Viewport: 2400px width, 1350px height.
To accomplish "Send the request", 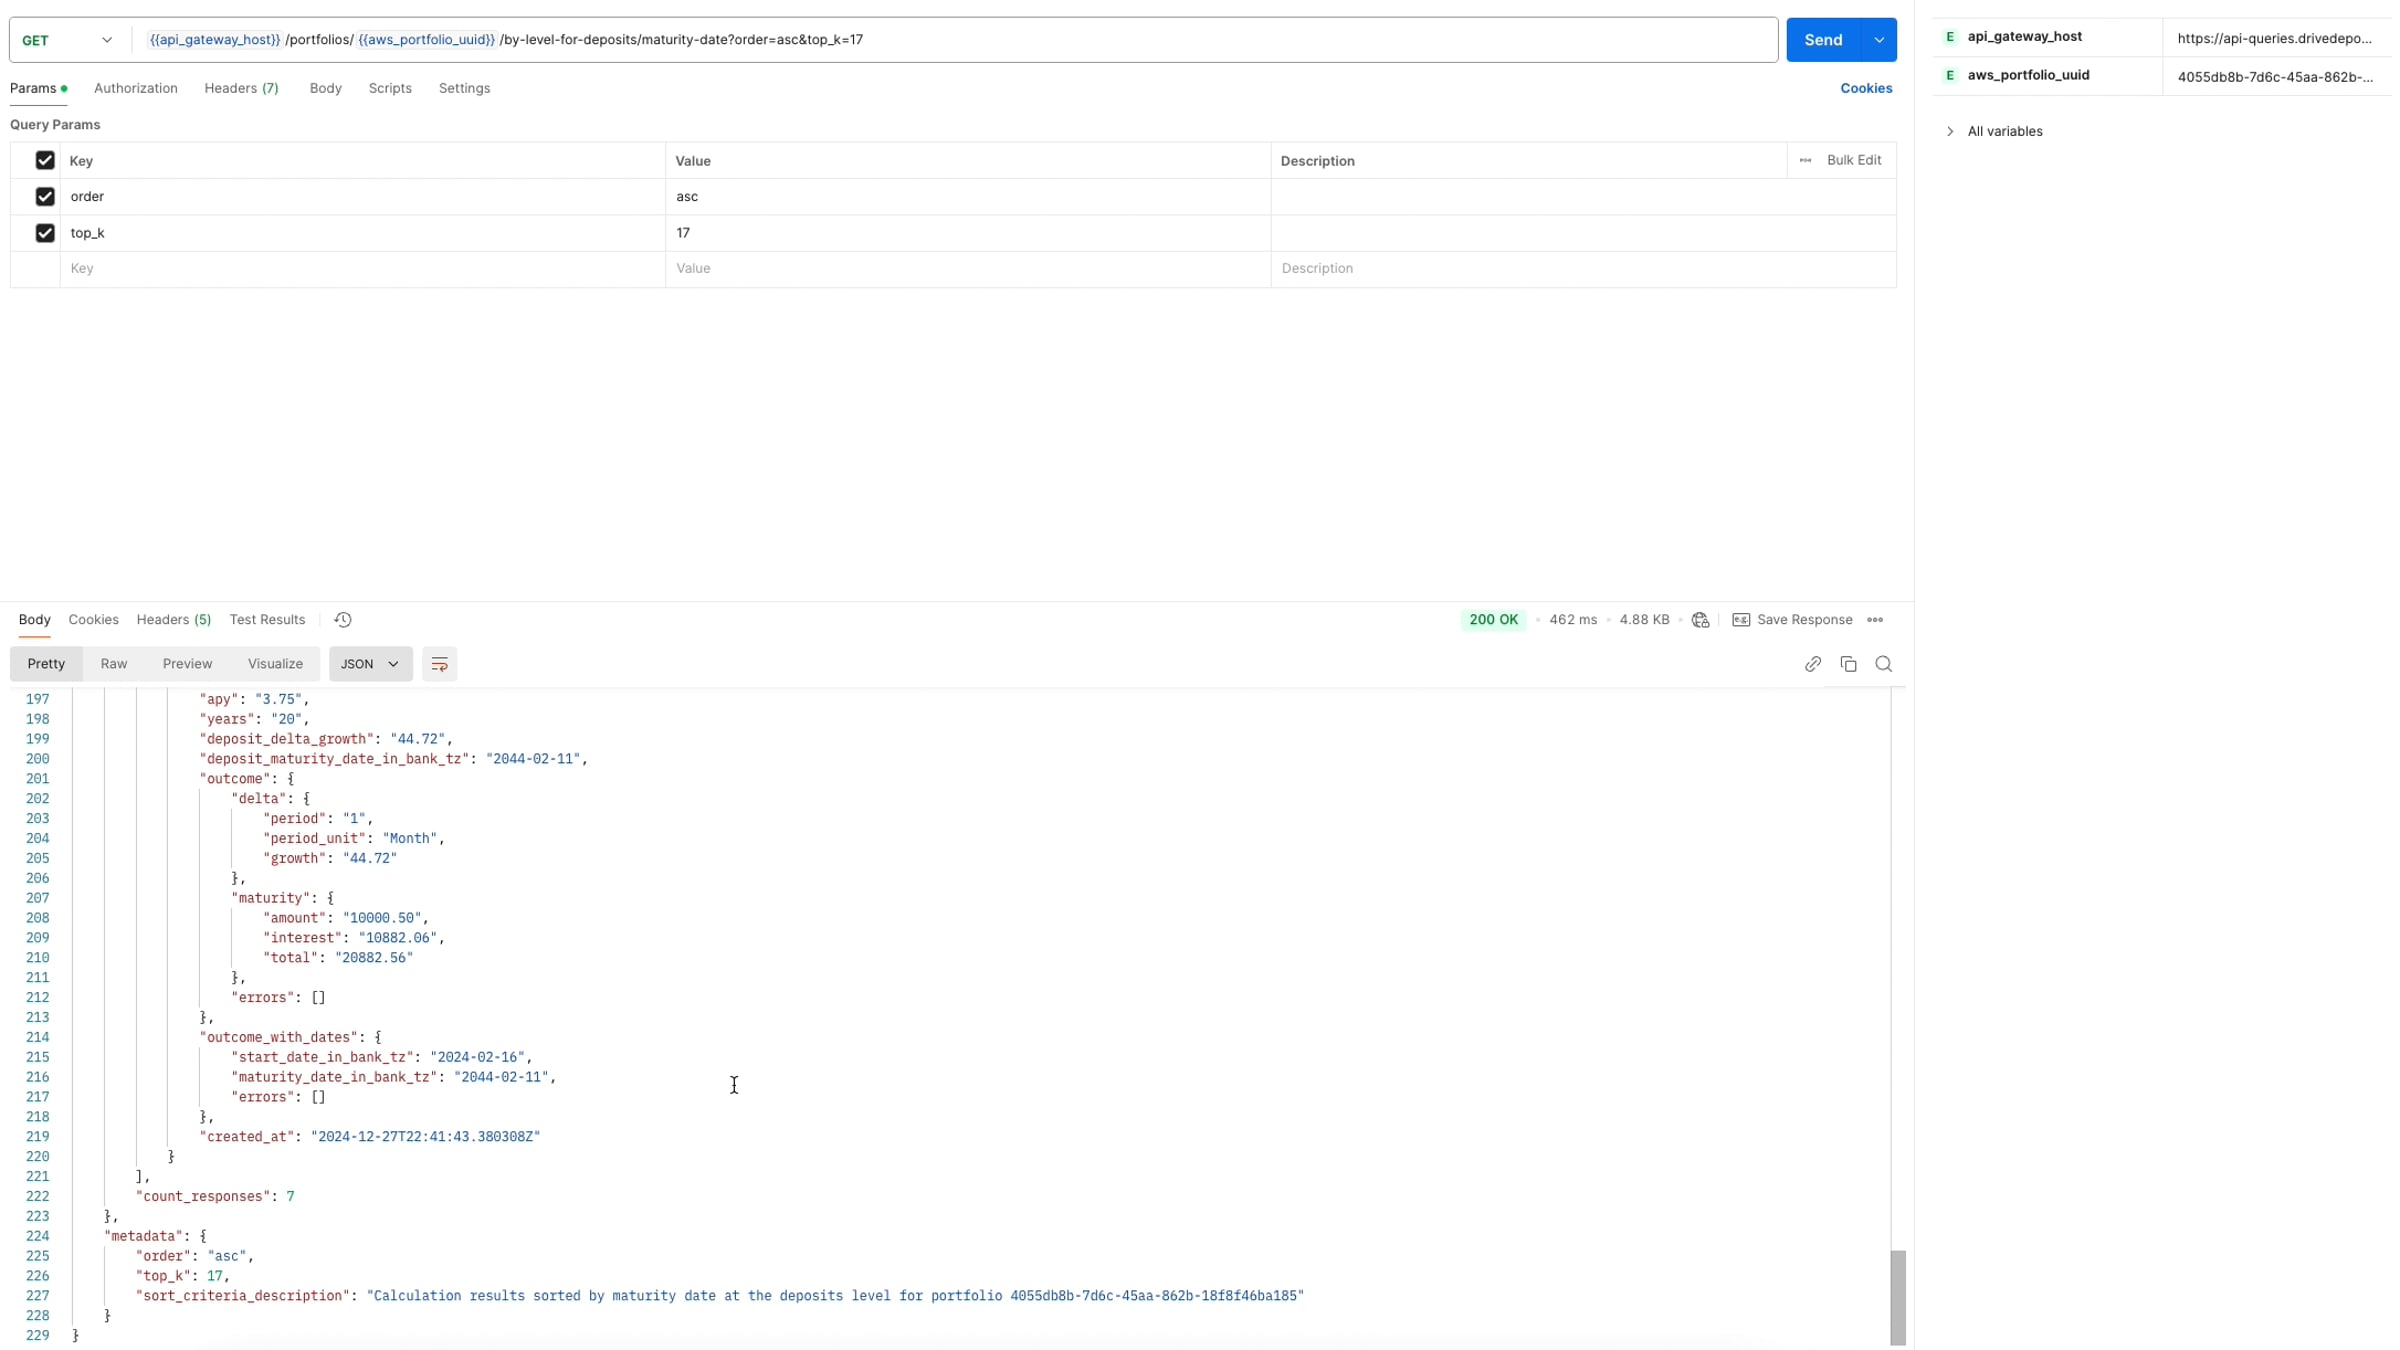I will tap(1823, 40).
